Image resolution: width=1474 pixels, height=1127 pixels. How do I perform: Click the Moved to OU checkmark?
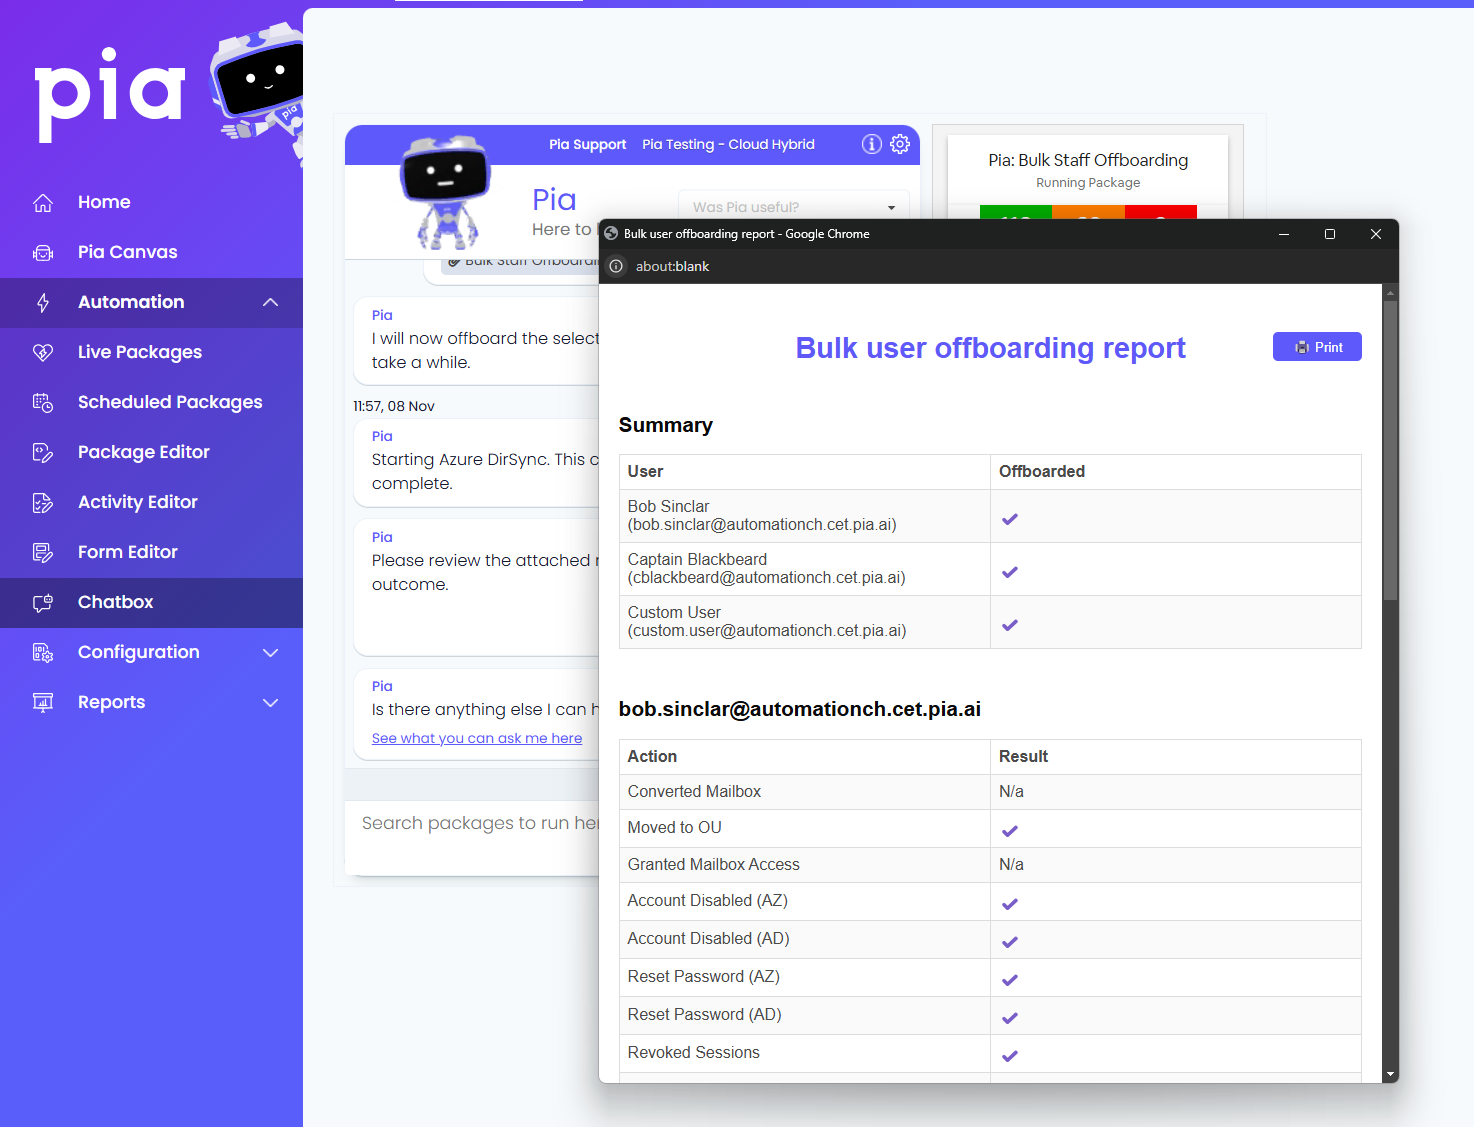coord(1010,831)
